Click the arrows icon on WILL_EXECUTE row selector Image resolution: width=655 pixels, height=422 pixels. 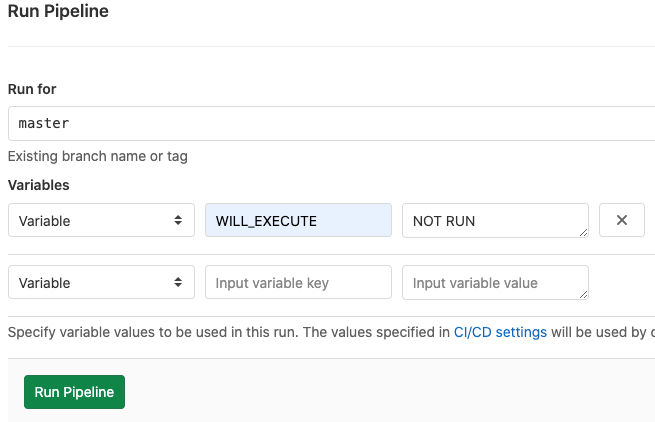point(178,221)
